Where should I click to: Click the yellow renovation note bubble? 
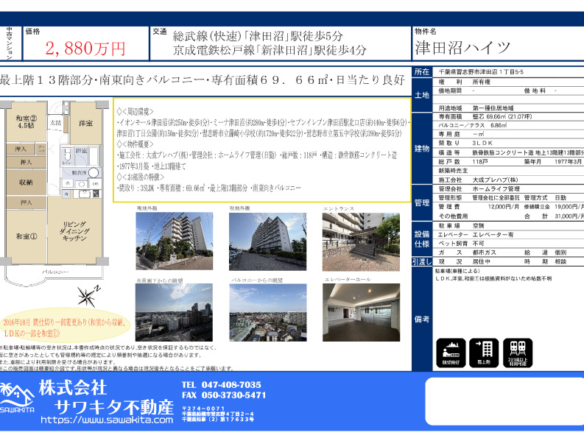point(66,325)
